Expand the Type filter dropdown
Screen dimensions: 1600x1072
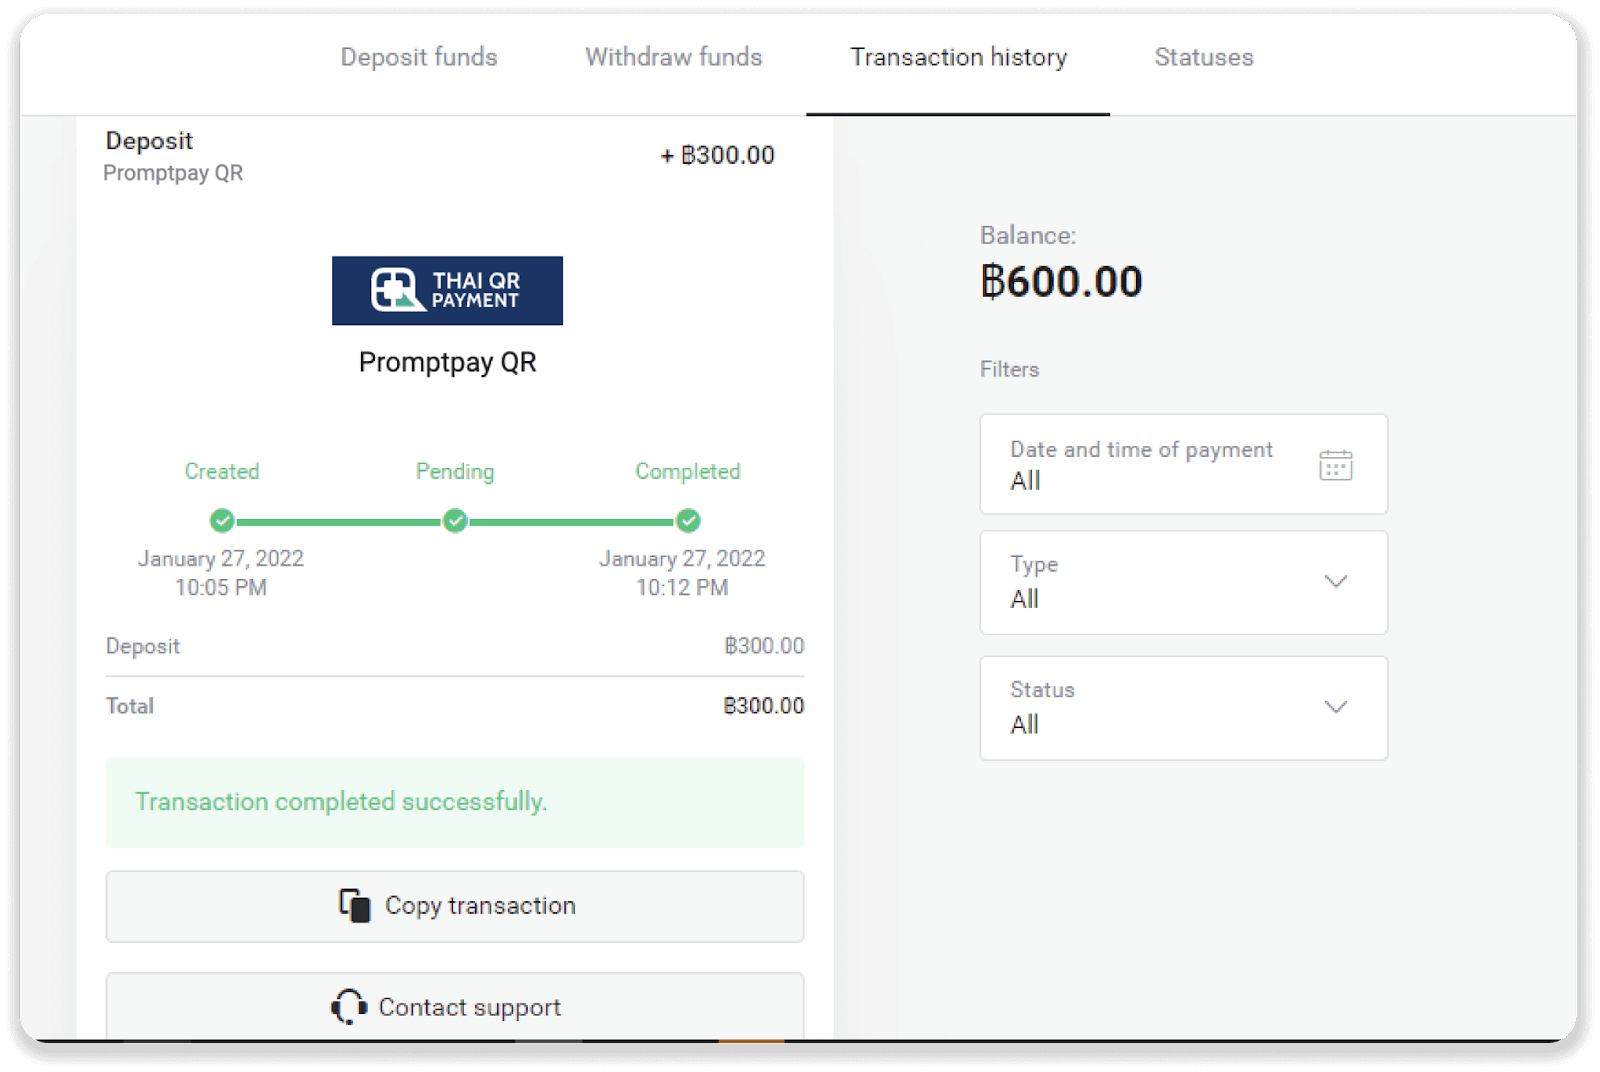1336,582
